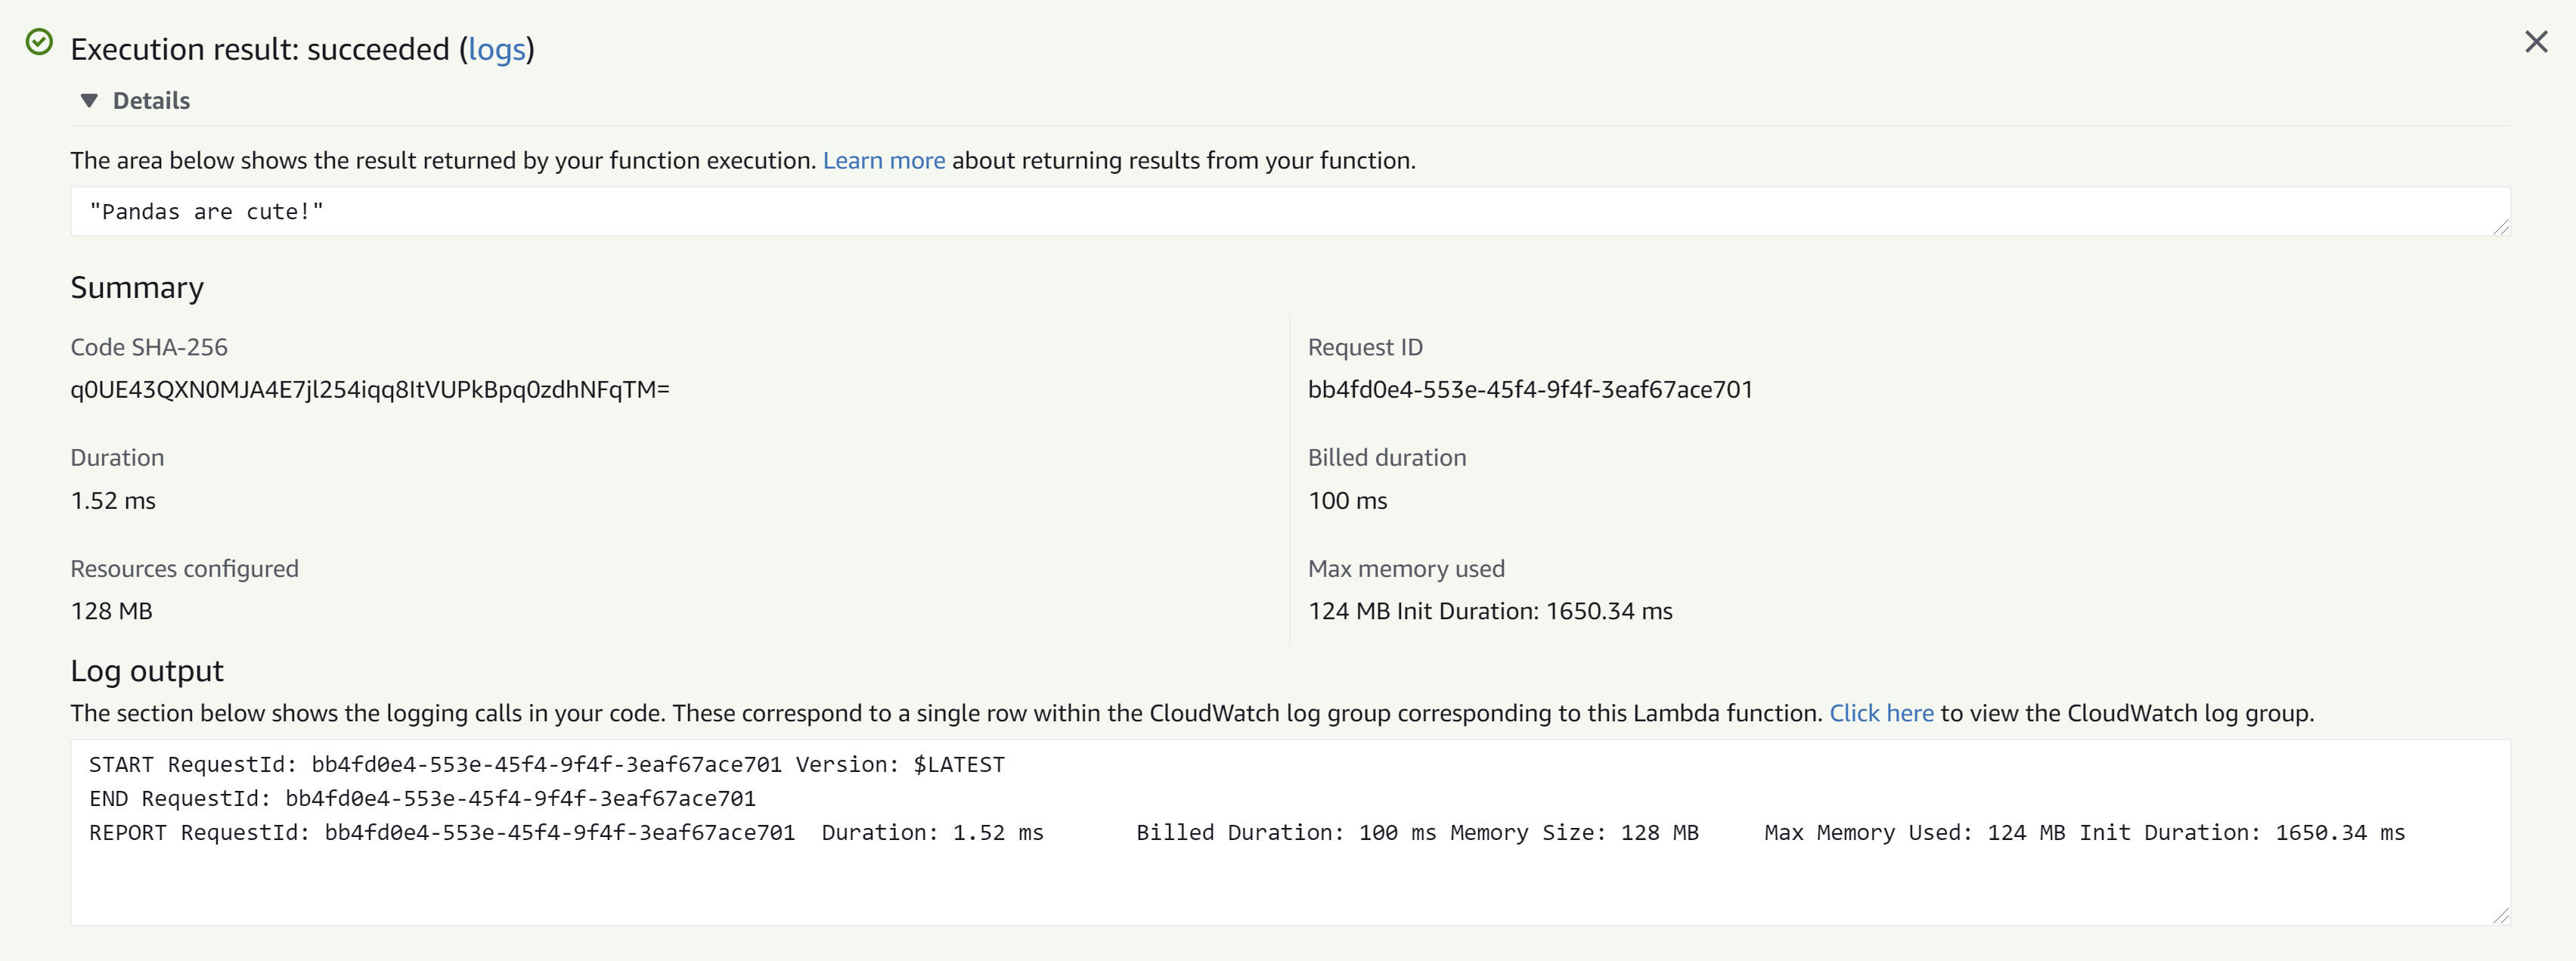Image resolution: width=2576 pixels, height=961 pixels.
Task: Open the Learn more link
Action: (884, 161)
